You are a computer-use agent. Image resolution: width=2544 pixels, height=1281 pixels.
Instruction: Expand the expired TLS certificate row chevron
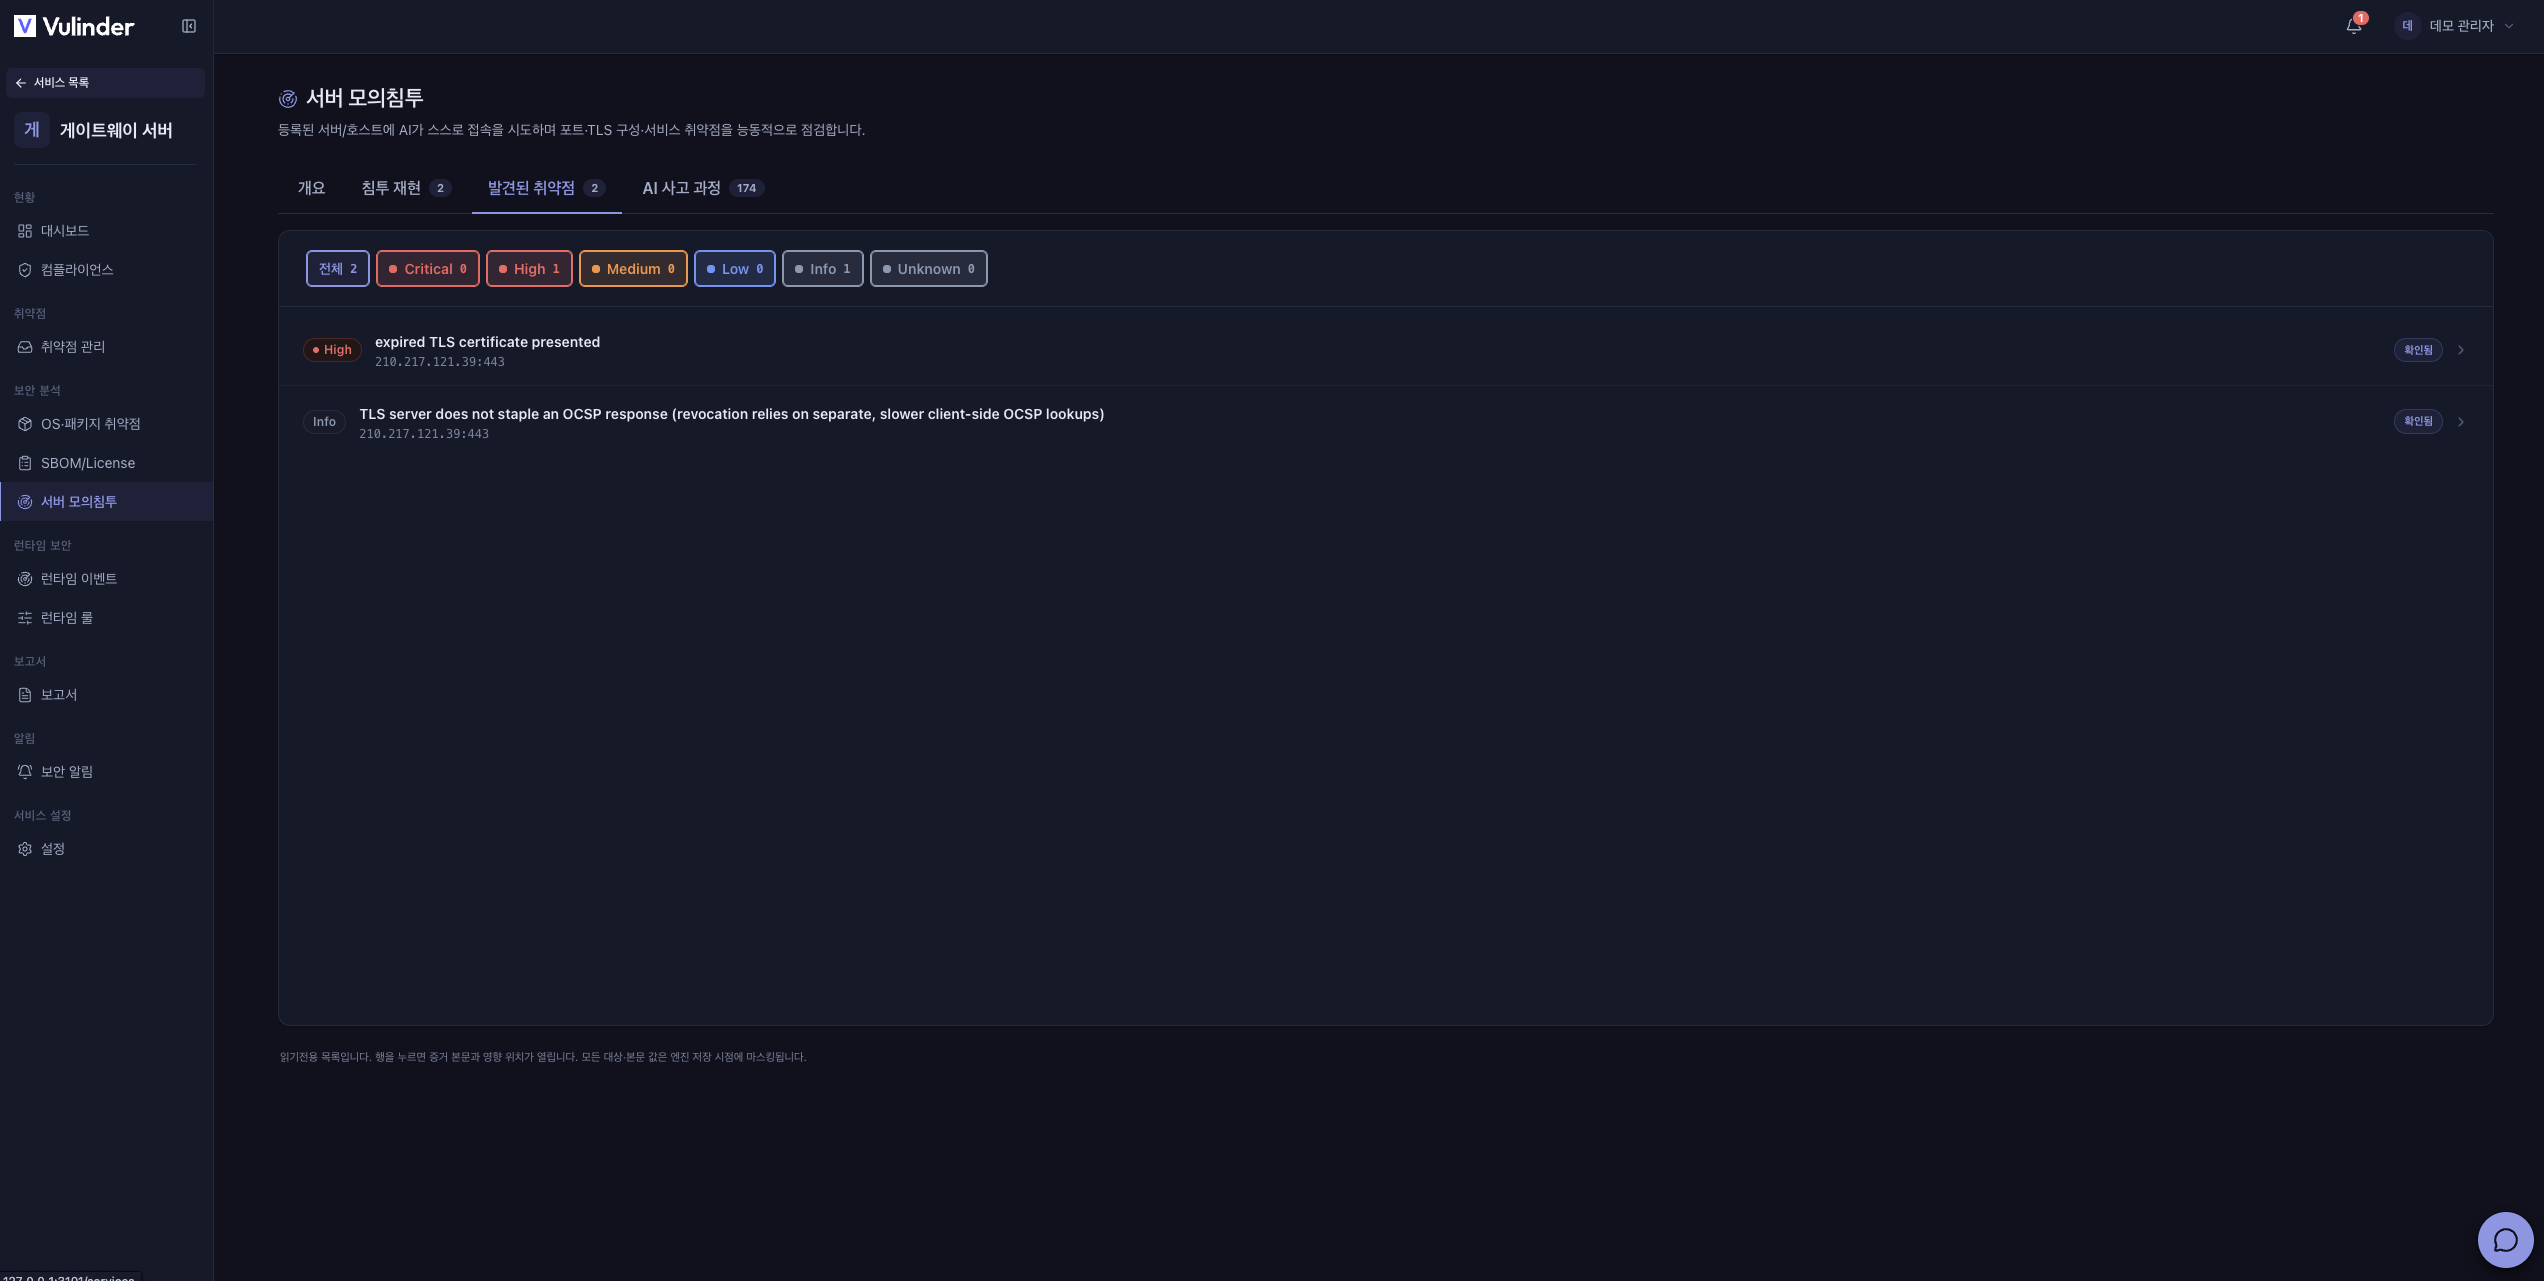(2461, 350)
